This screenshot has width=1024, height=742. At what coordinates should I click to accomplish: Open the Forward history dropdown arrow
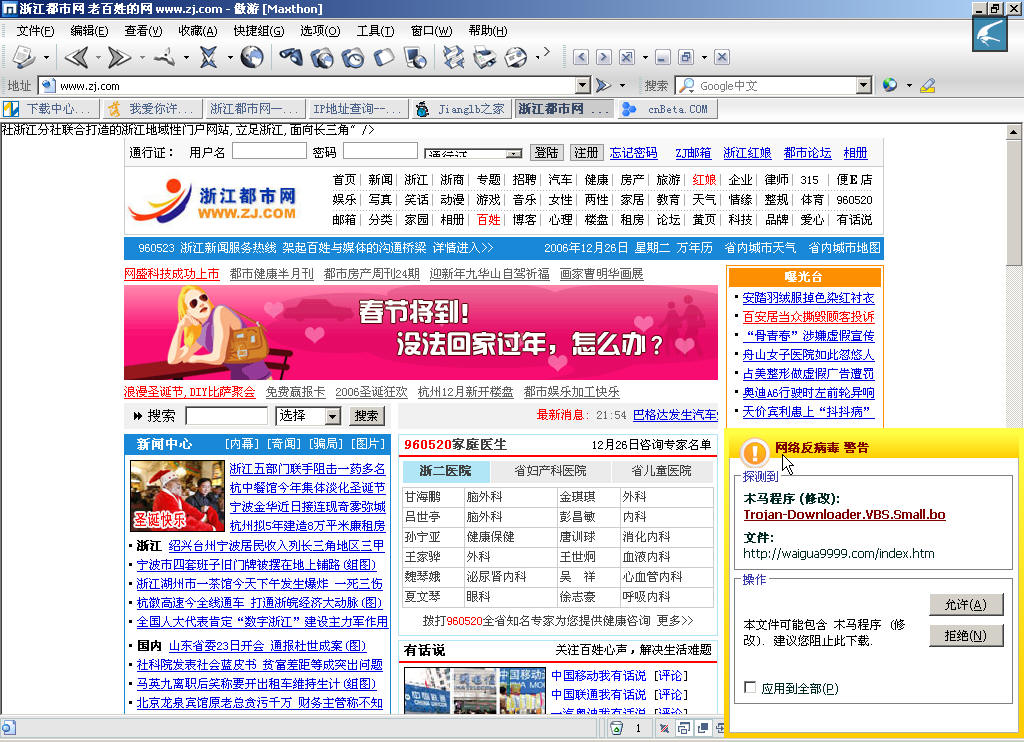(x=142, y=57)
